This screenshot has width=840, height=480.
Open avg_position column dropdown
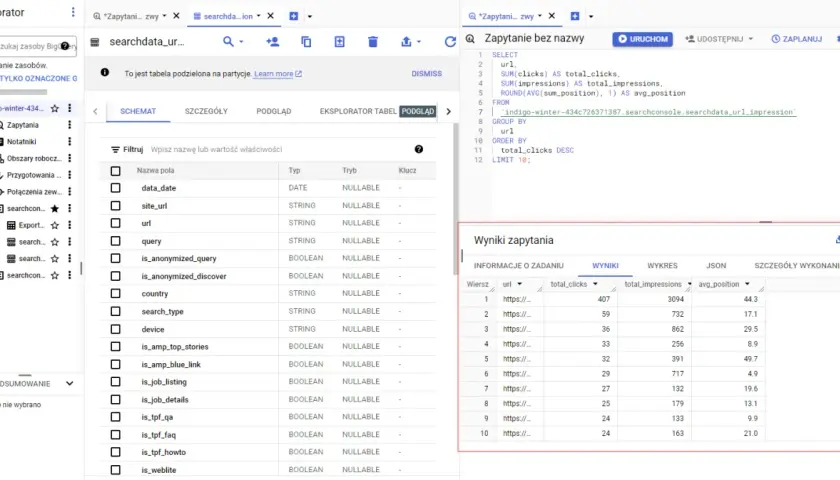pos(747,284)
